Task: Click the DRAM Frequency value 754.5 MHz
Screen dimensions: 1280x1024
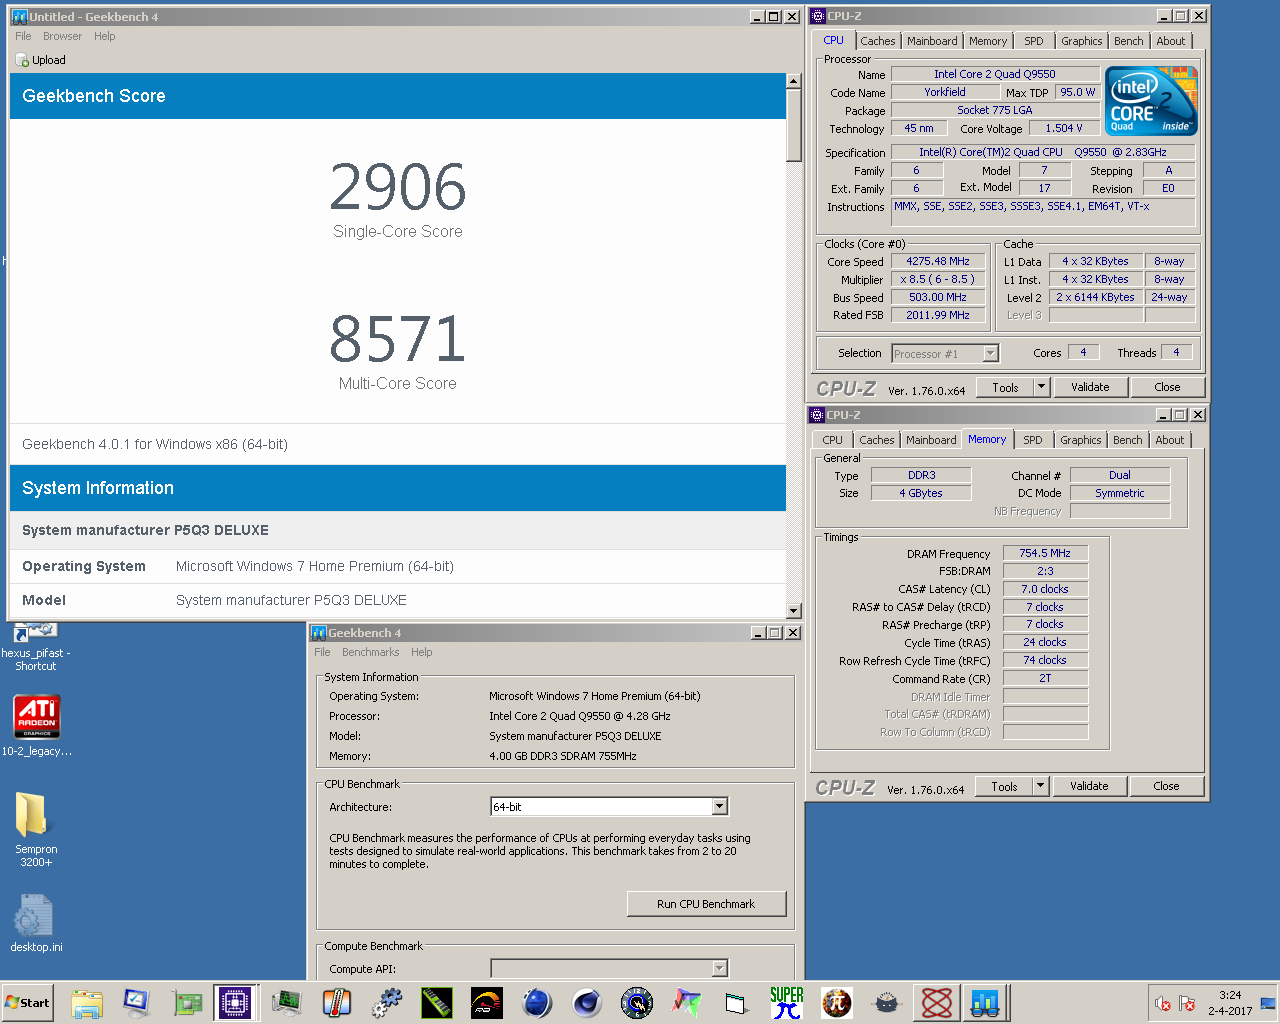Action: pyautogui.click(x=1045, y=553)
